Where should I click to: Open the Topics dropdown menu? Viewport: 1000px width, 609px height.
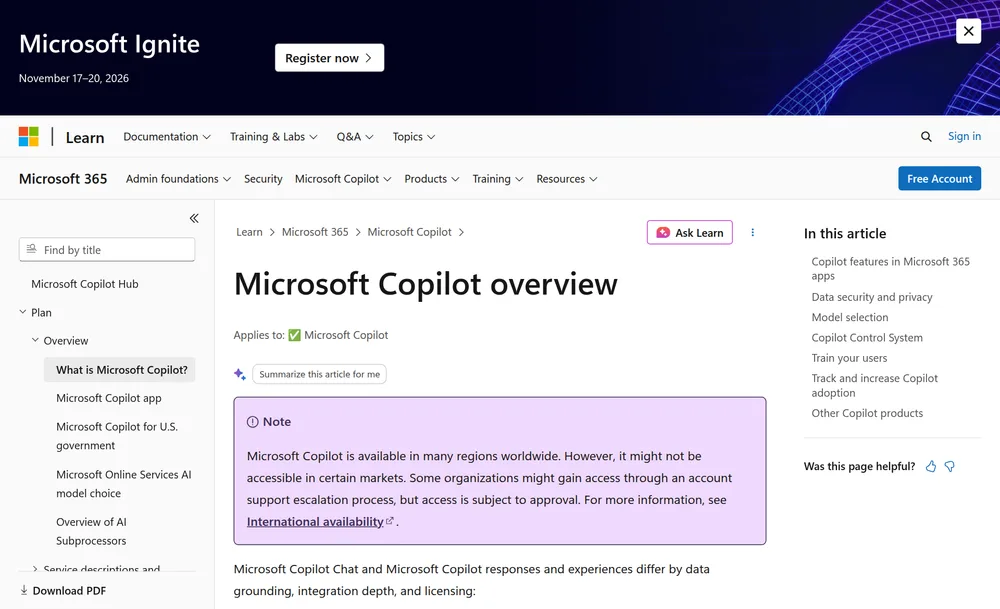click(x=413, y=136)
